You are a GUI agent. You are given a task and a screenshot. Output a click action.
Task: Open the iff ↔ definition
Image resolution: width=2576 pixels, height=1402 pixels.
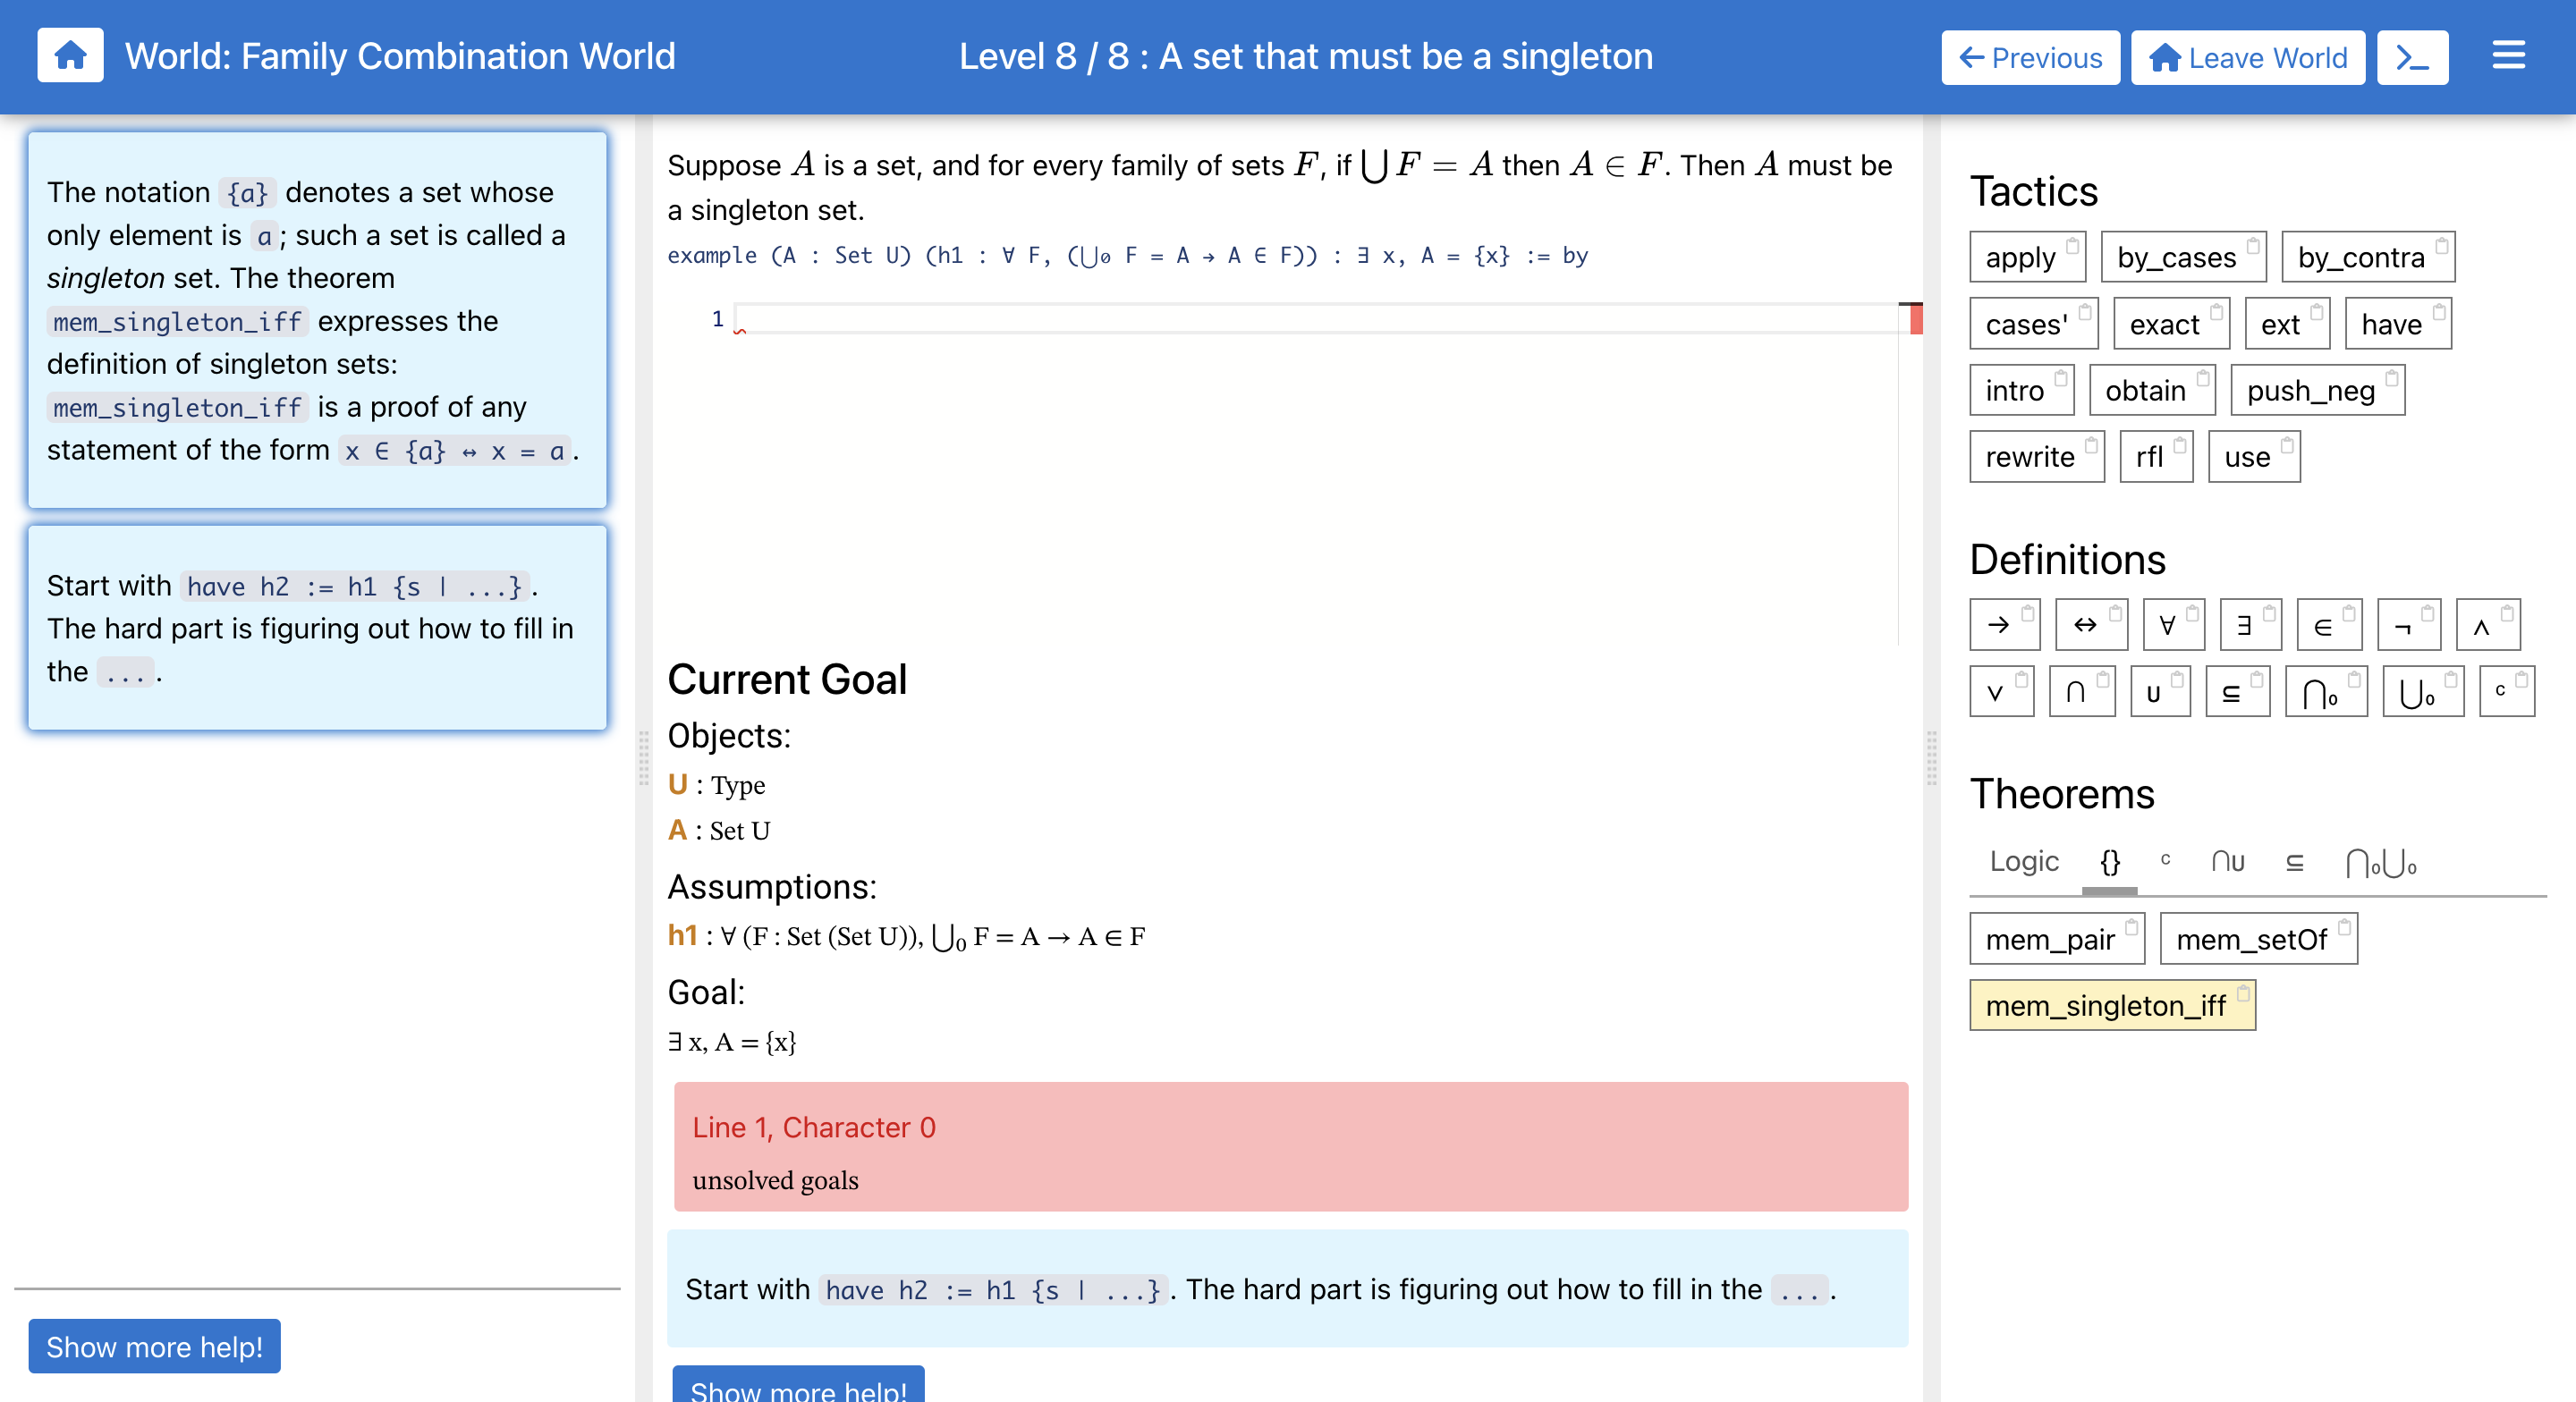(x=2092, y=625)
